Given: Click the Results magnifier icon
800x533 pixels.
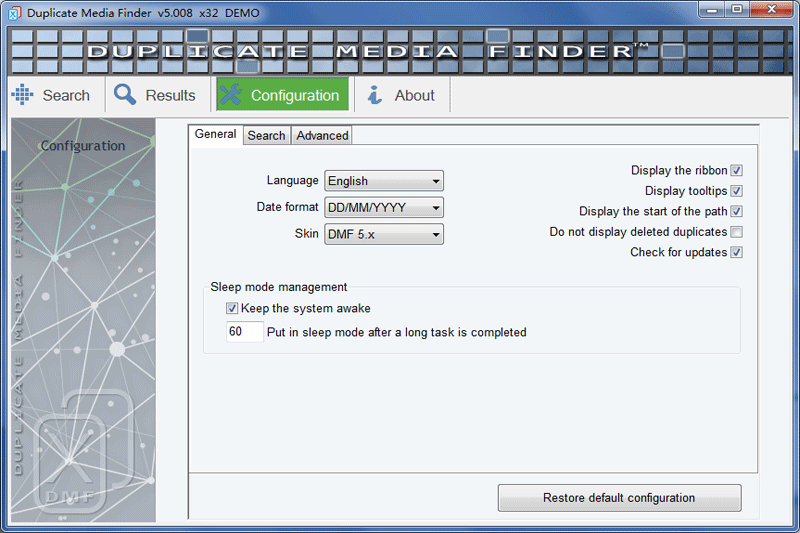Looking at the screenshot, I should (x=125, y=94).
